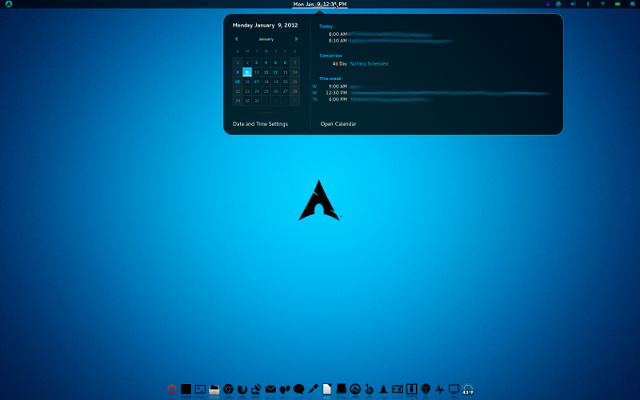The height and width of the screenshot is (400, 640).
Task: Open the white document page dock icon
Action: [327, 389]
